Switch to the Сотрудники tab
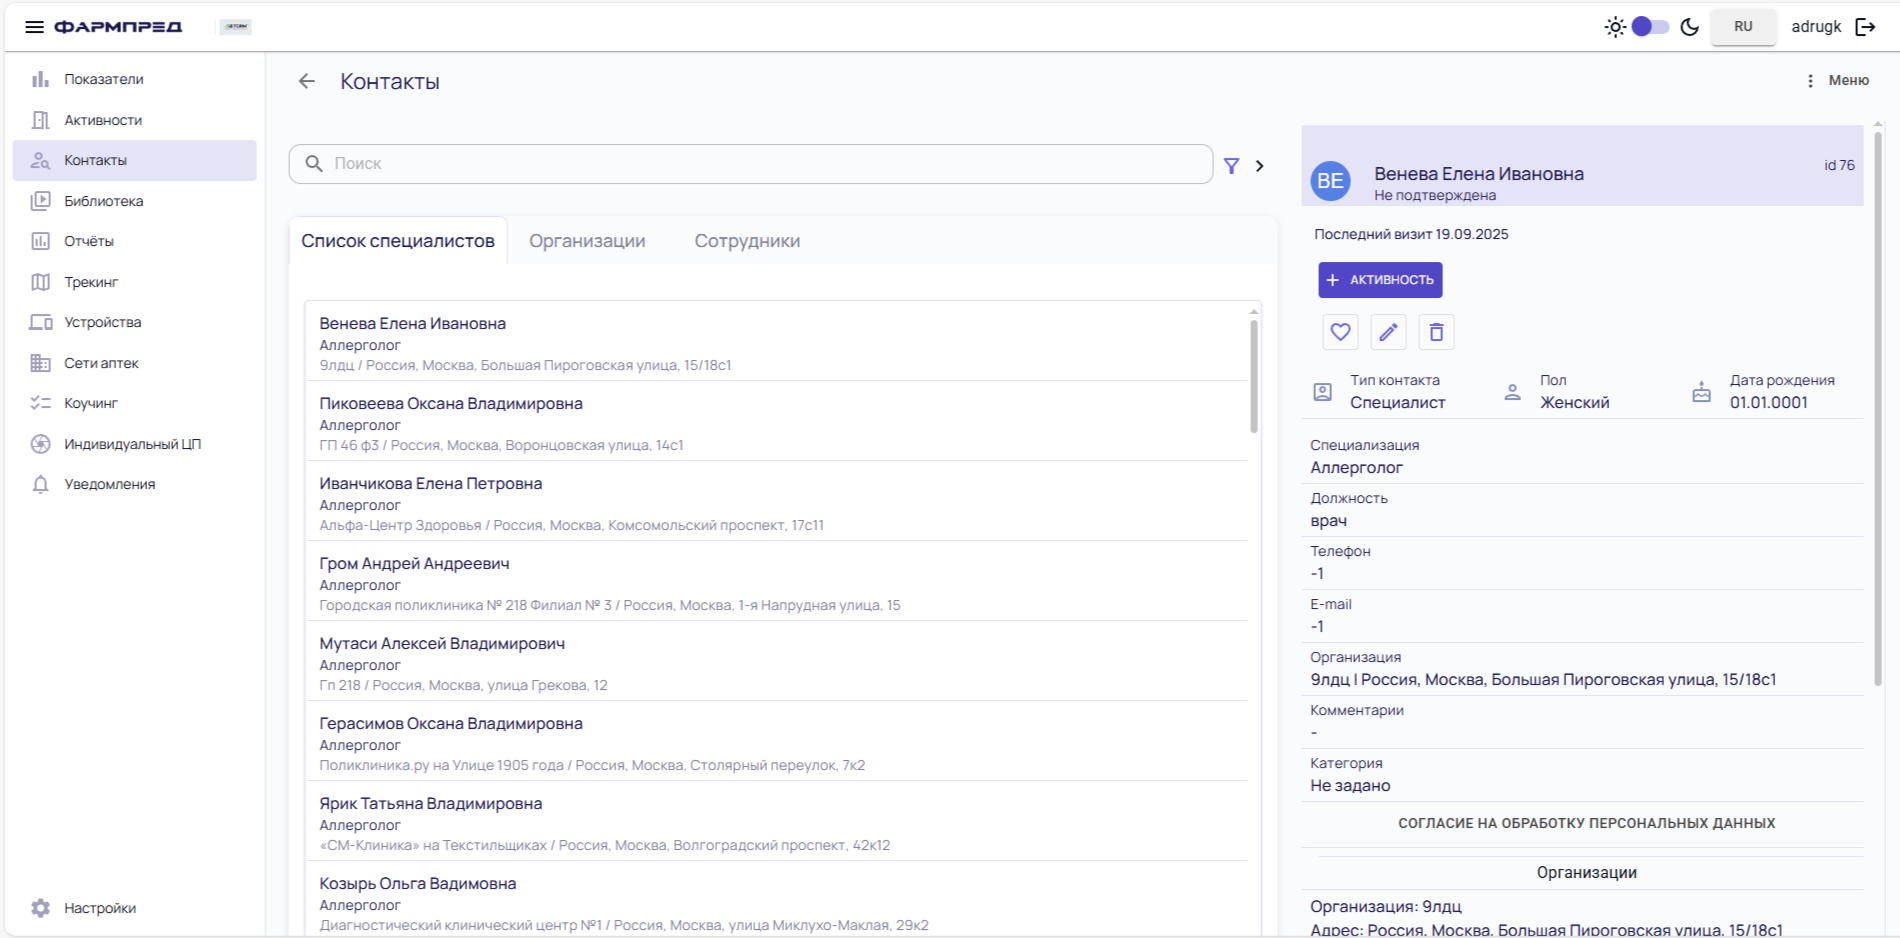 [x=747, y=241]
